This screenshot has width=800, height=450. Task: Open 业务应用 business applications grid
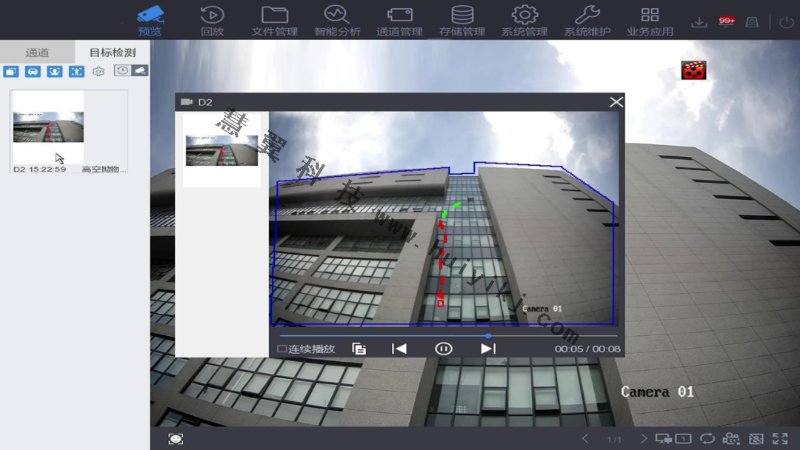(x=650, y=20)
